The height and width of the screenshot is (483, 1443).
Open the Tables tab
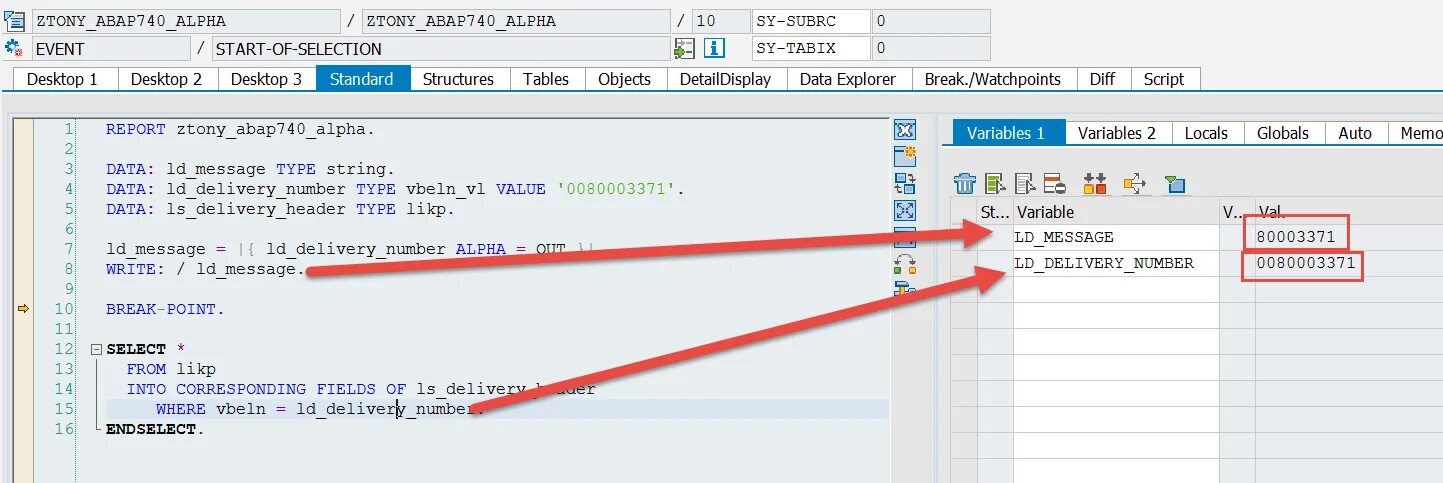click(546, 79)
